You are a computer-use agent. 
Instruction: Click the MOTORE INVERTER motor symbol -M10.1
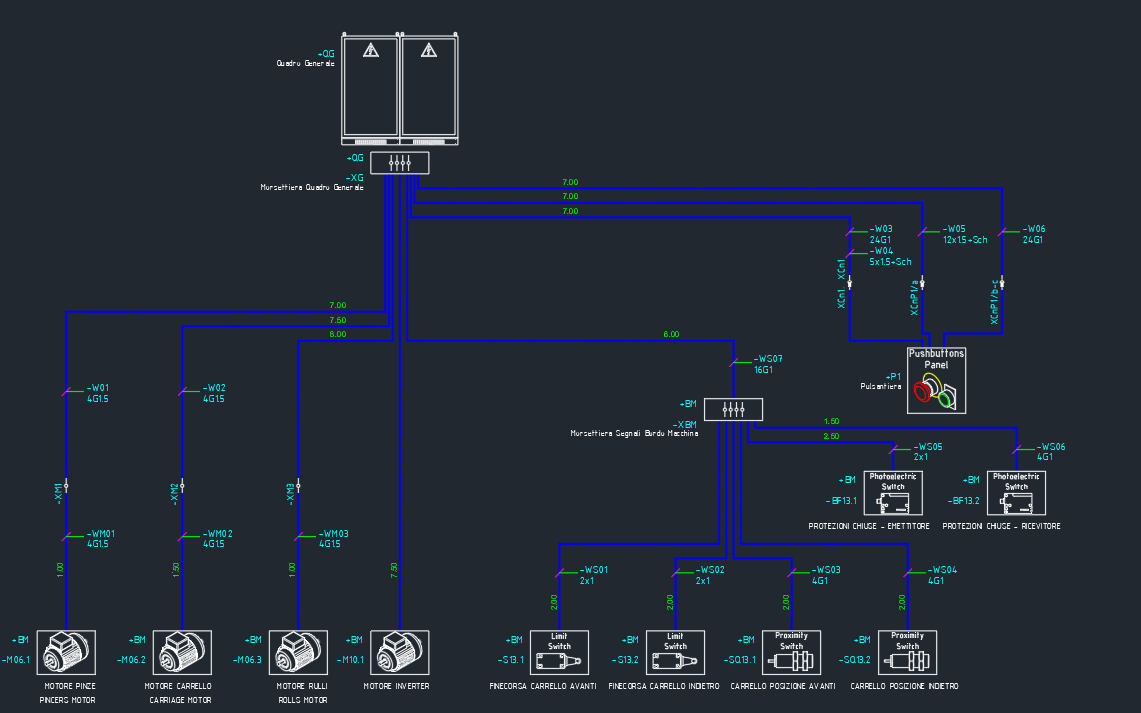coord(399,651)
